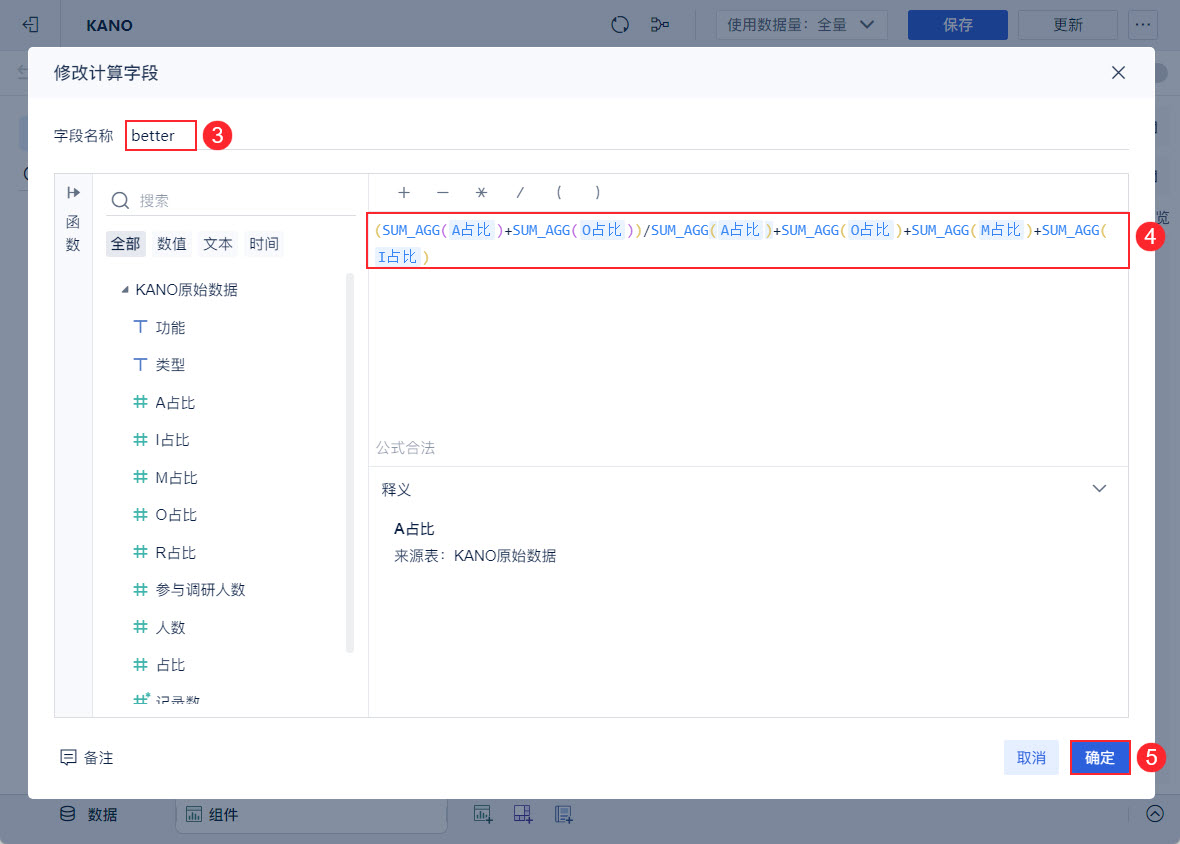Click the 备注 link
1180x844 pixels.
click(x=98, y=757)
